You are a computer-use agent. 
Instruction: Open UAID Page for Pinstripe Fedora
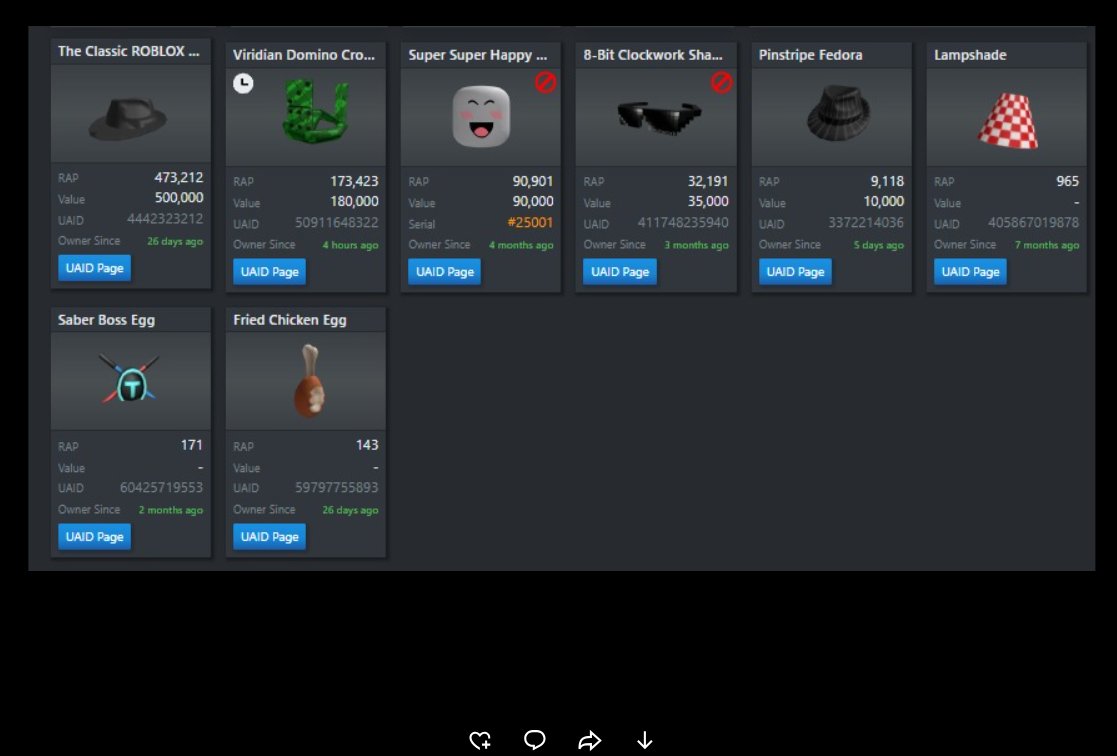[795, 271]
